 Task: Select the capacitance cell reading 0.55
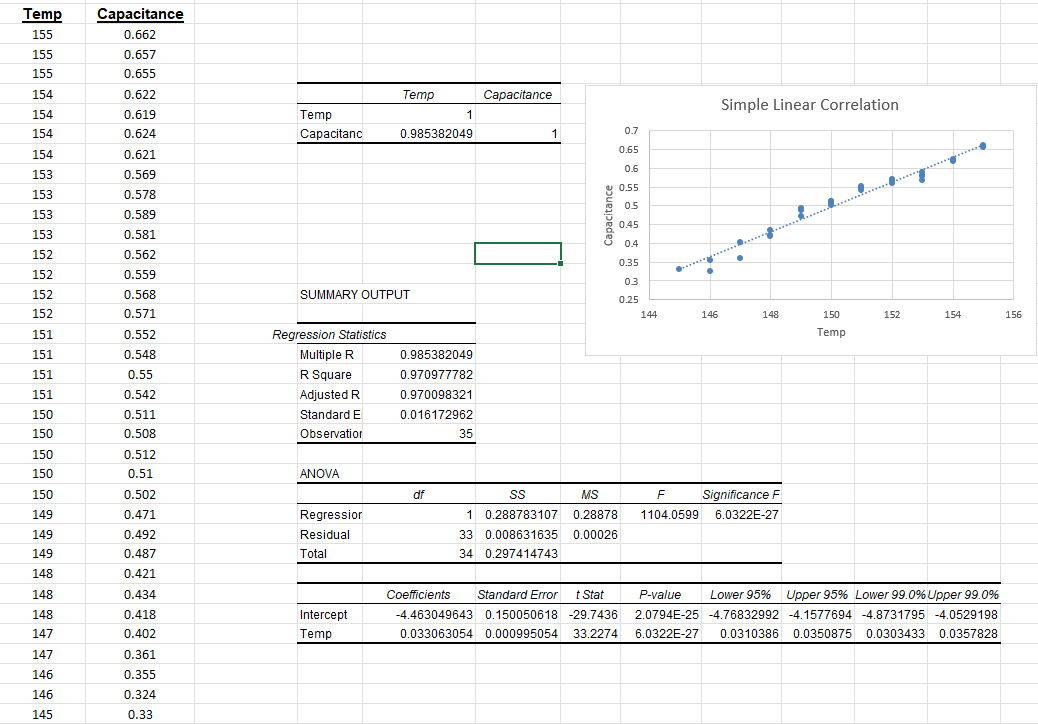click(x=140, y=375)
